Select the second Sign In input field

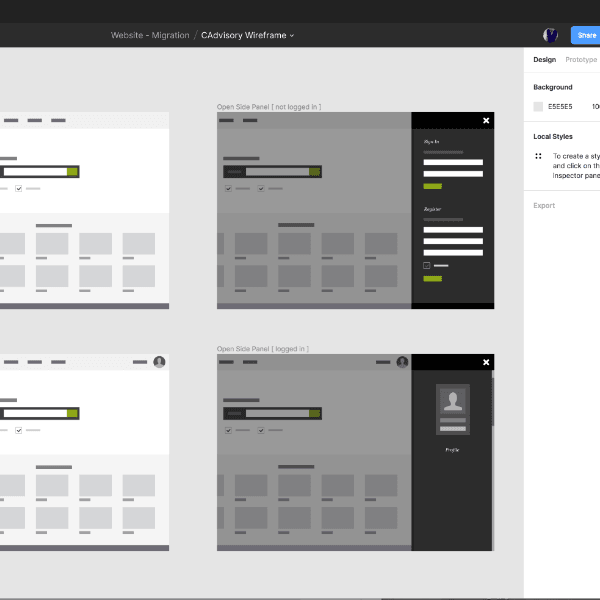click(453, 174)
